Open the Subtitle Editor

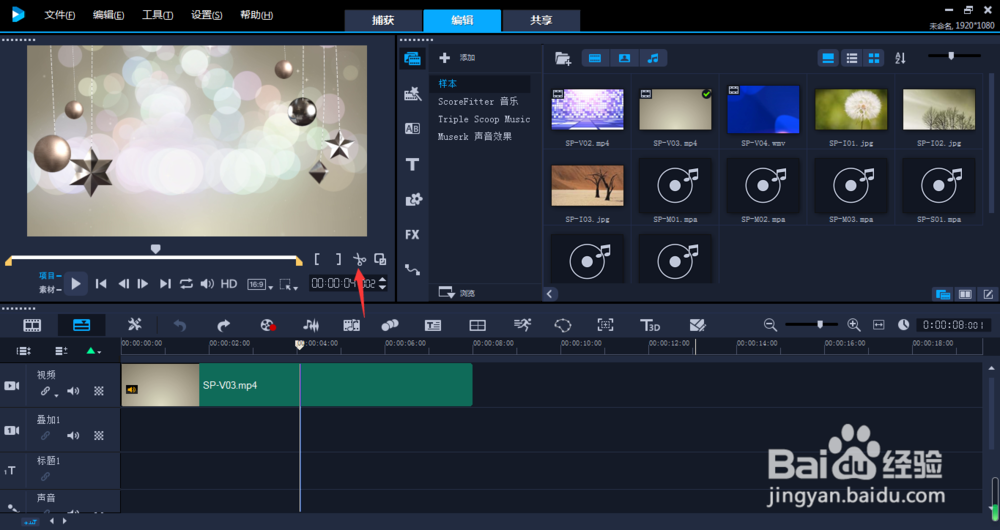click(433, 325)
